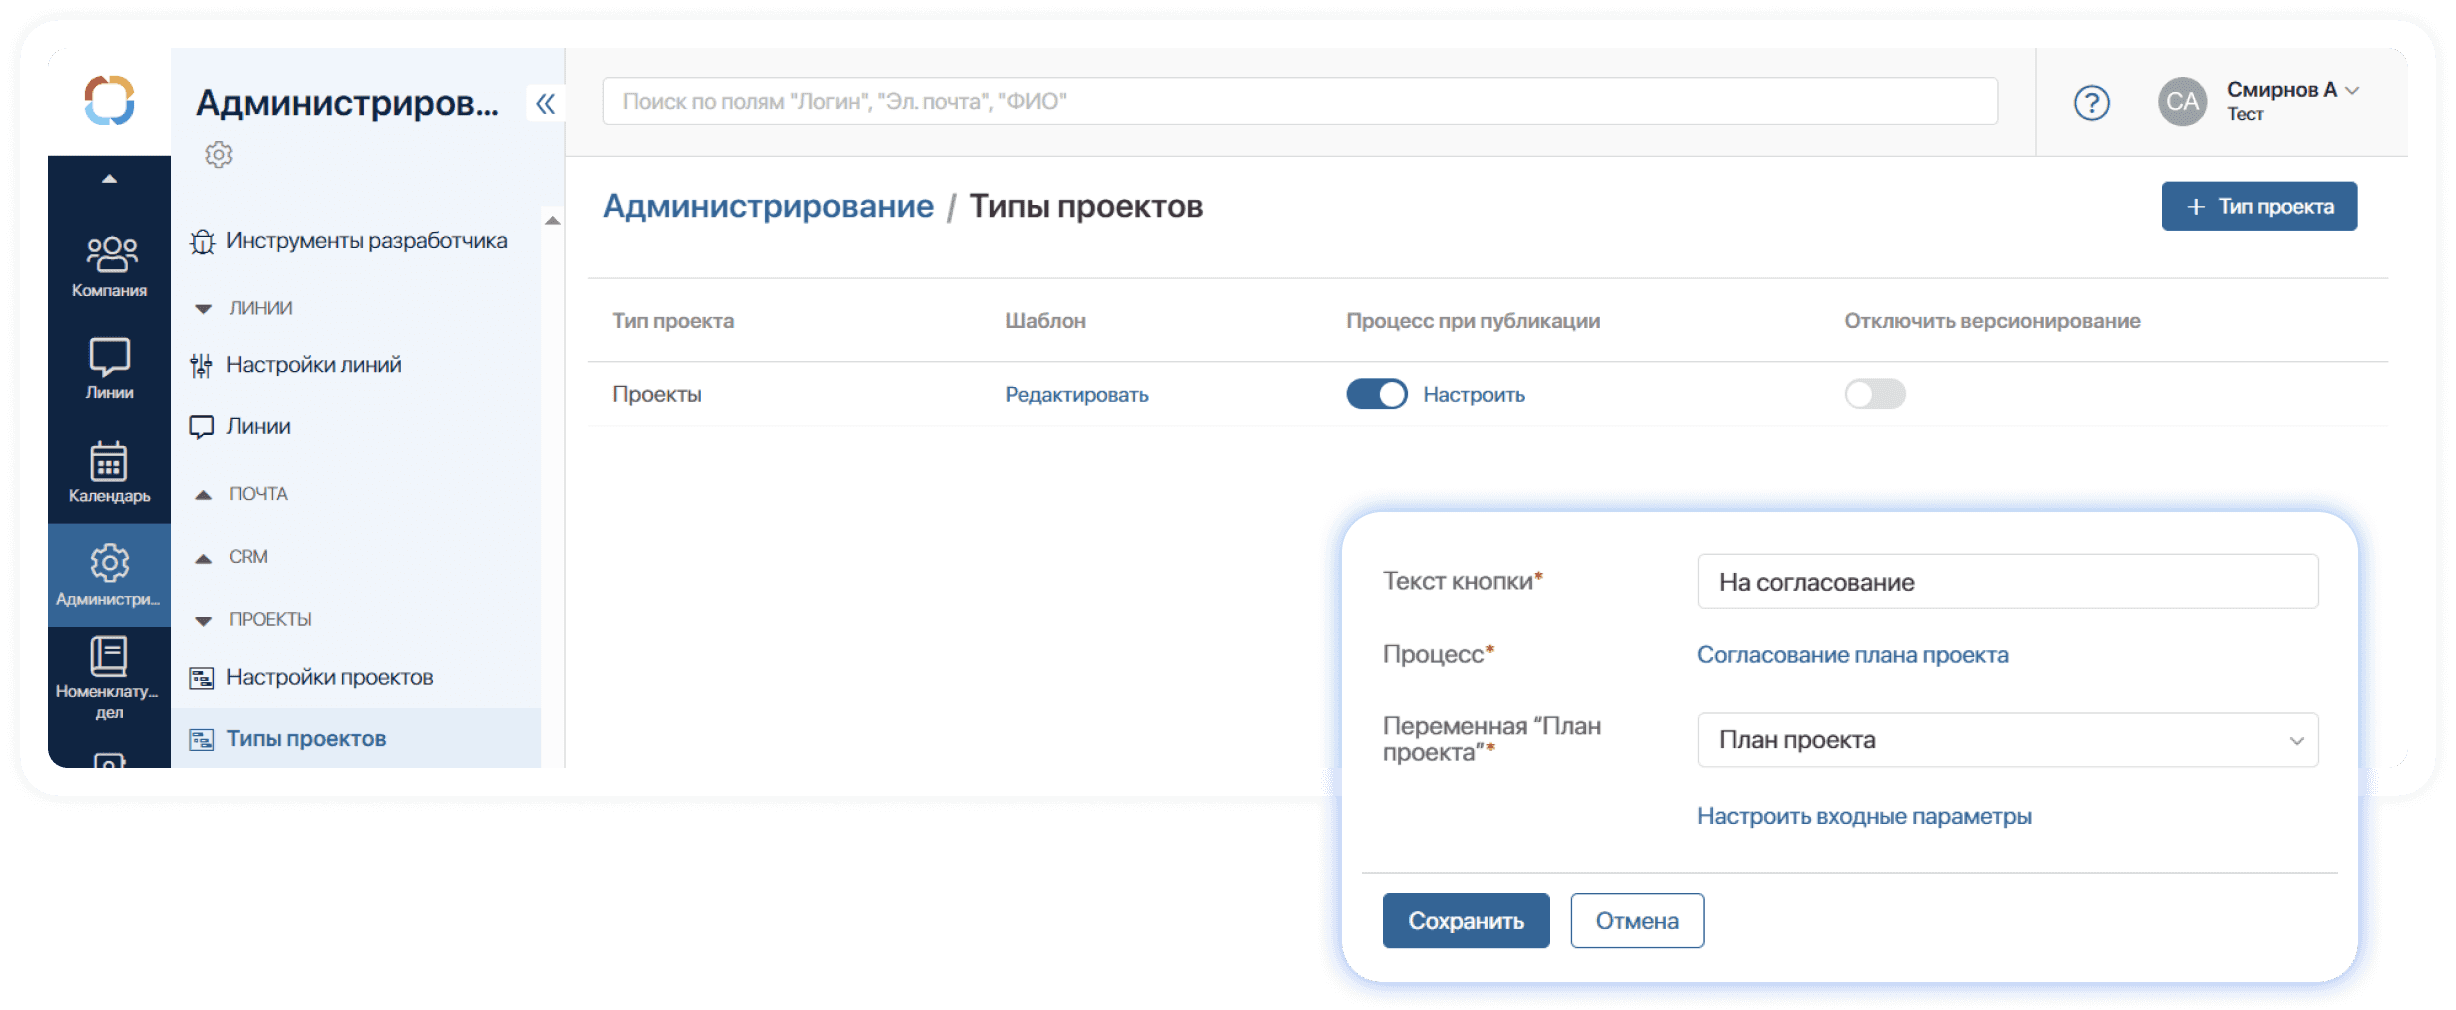Click the help question mark icon
2456x1010 pixels.
[2091, 103]
